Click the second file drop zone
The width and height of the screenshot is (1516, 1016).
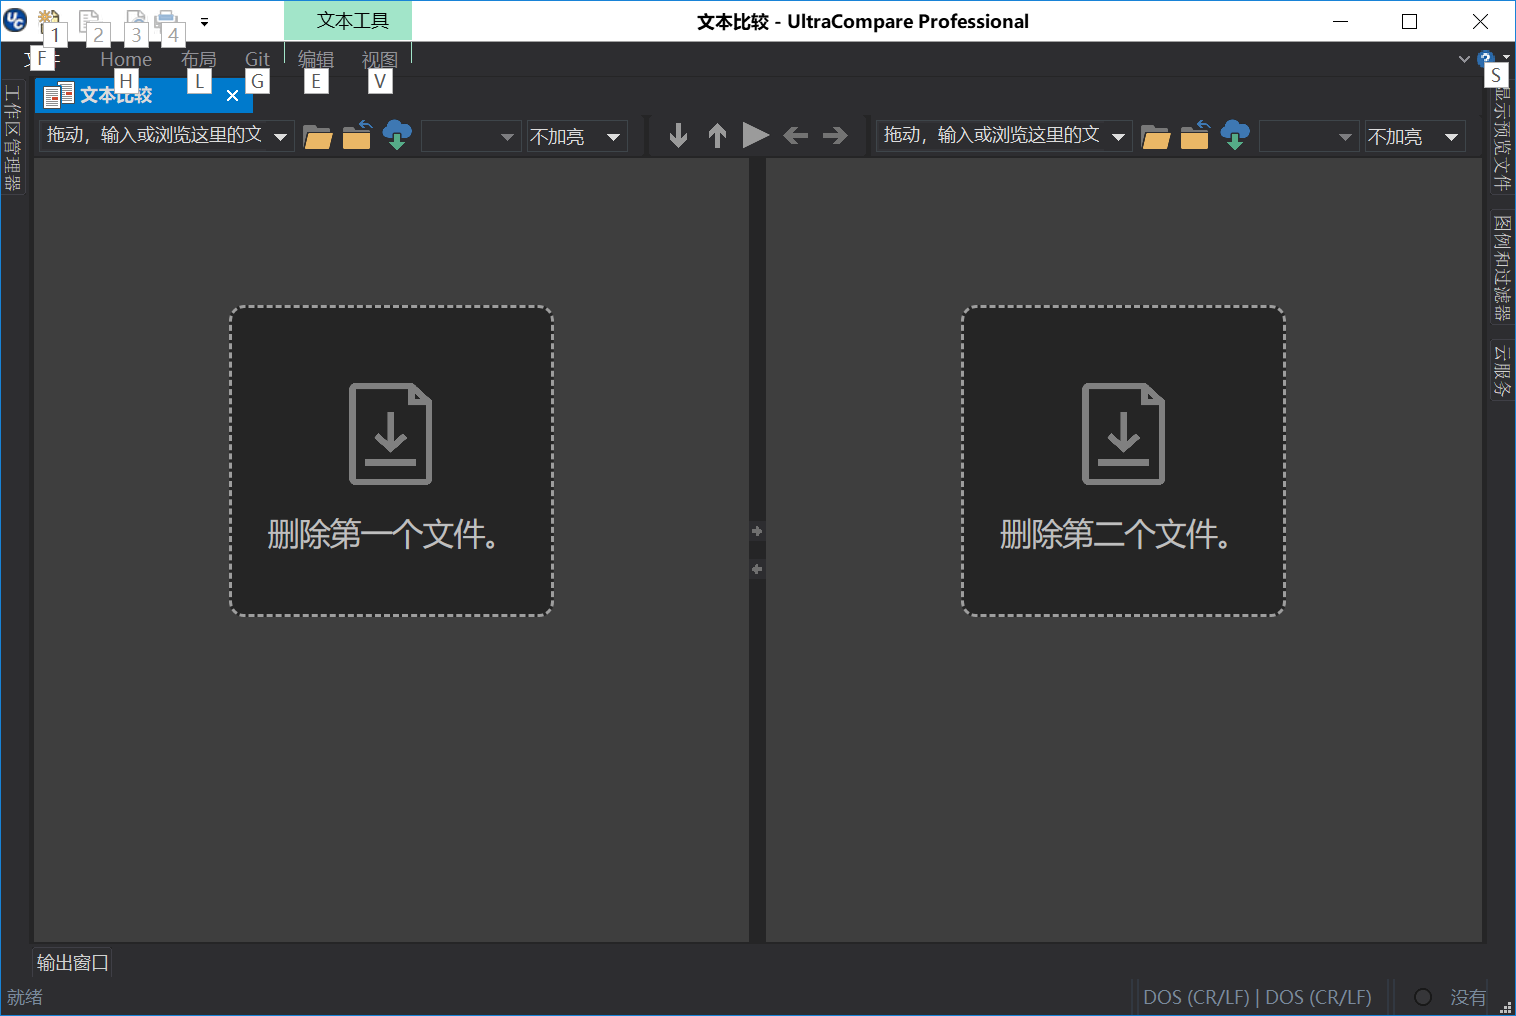click(1123, 461)
